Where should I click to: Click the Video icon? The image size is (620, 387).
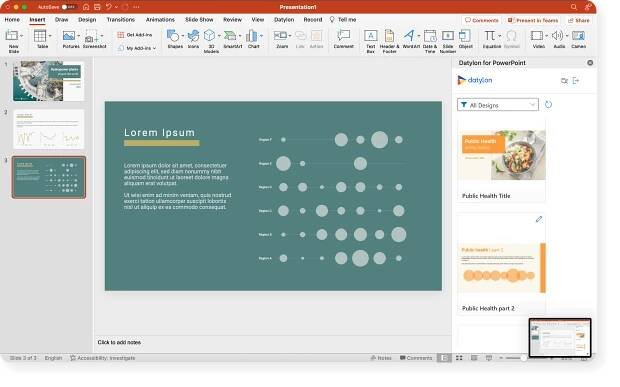click(537, 36)
